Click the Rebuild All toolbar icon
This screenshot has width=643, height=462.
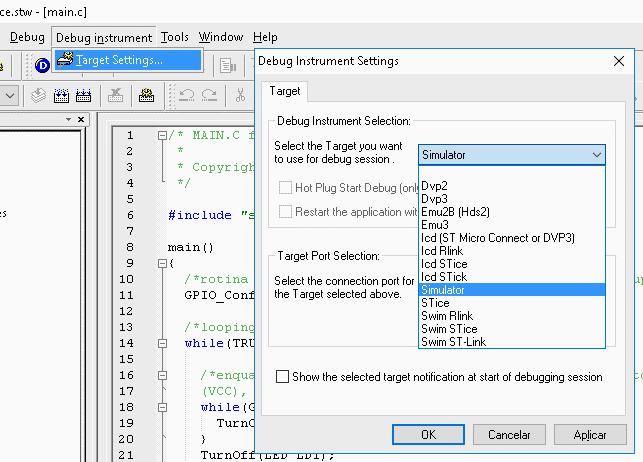coord(84,96)
